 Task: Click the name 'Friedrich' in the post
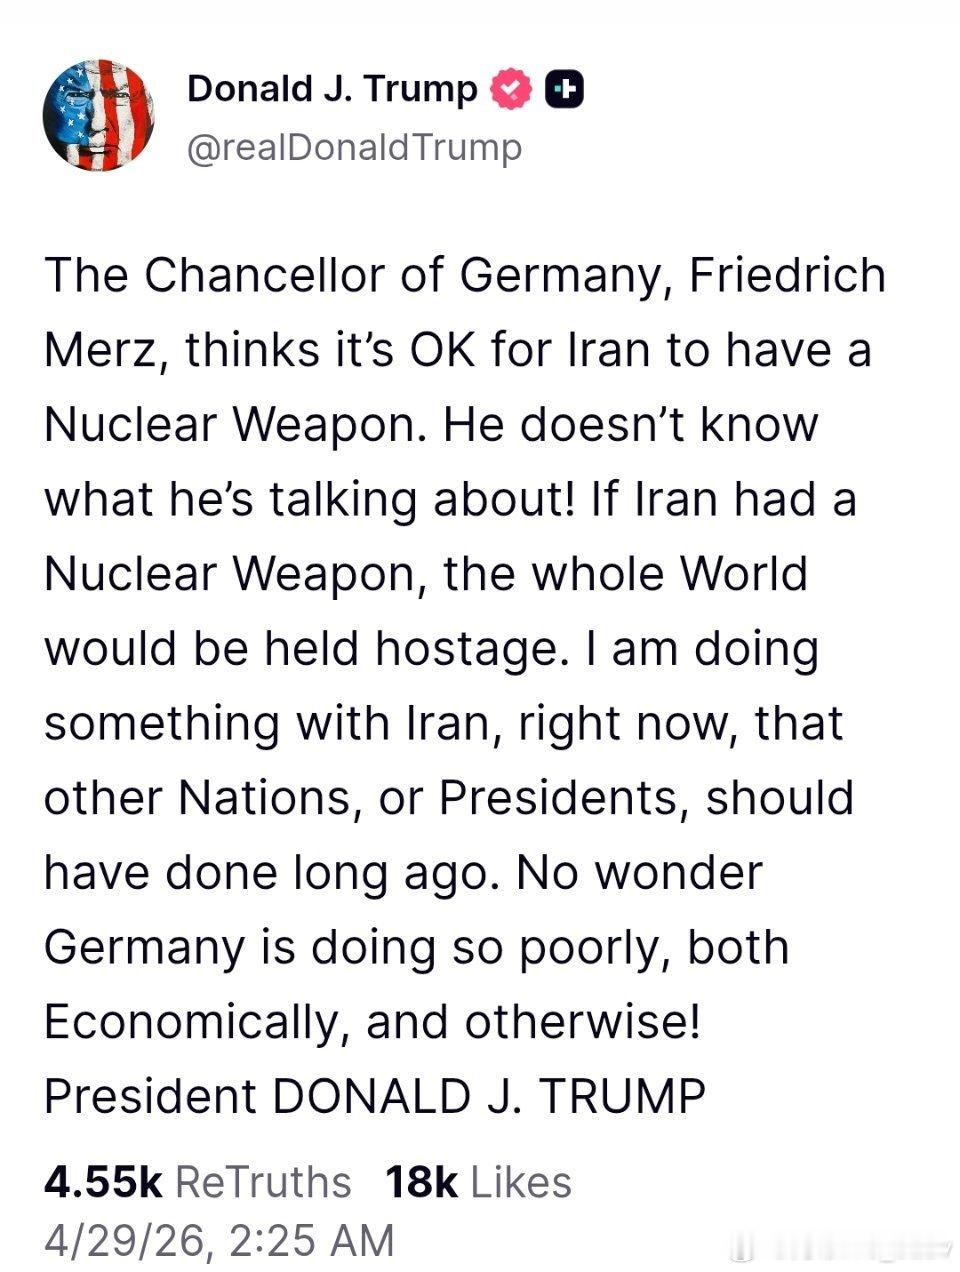[x=786, y=276]
